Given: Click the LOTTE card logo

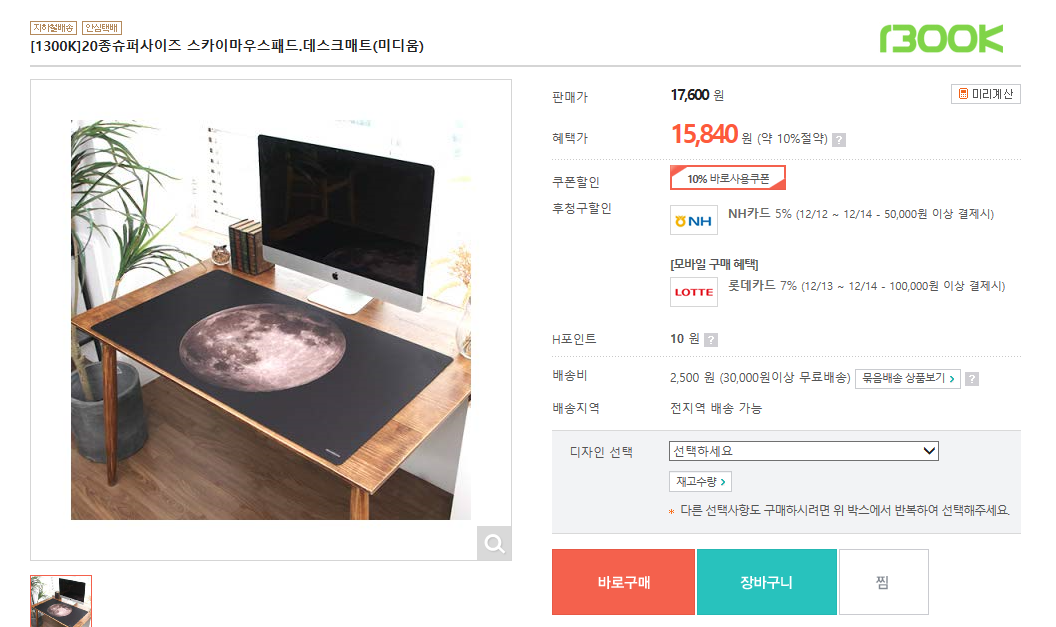Looking at the screenshot, I should [x=693, y=292].
